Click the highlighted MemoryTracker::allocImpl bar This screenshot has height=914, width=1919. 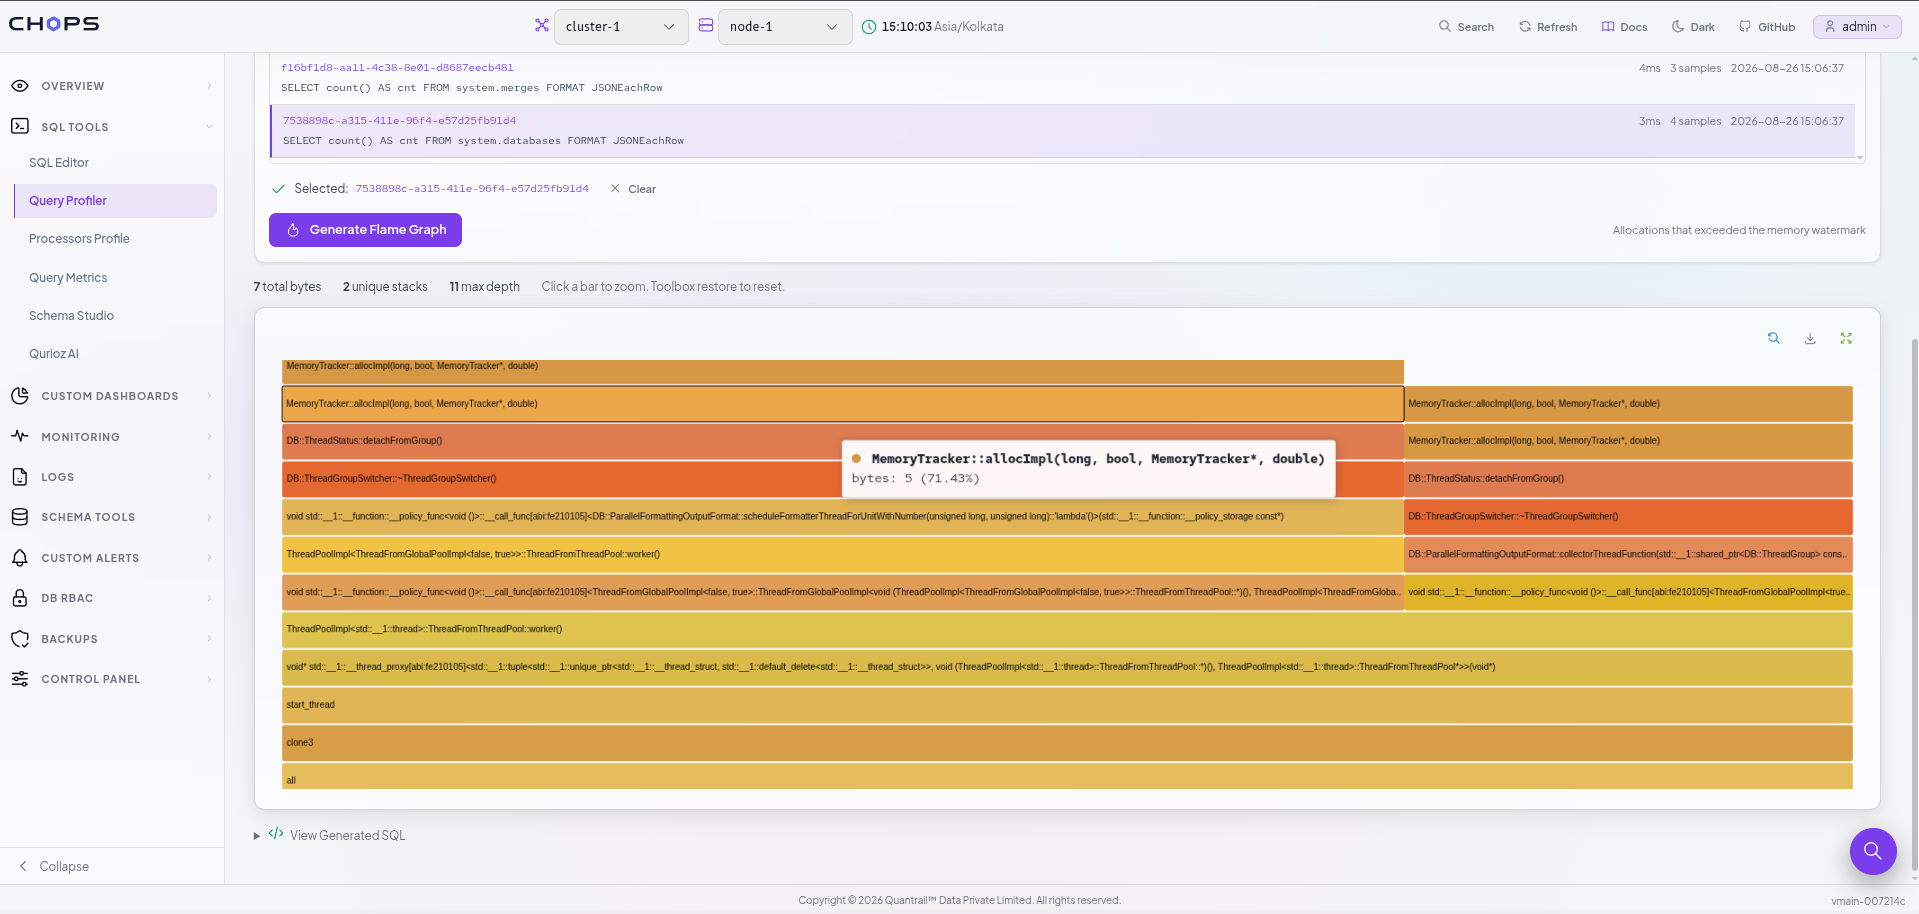[843, 404]
